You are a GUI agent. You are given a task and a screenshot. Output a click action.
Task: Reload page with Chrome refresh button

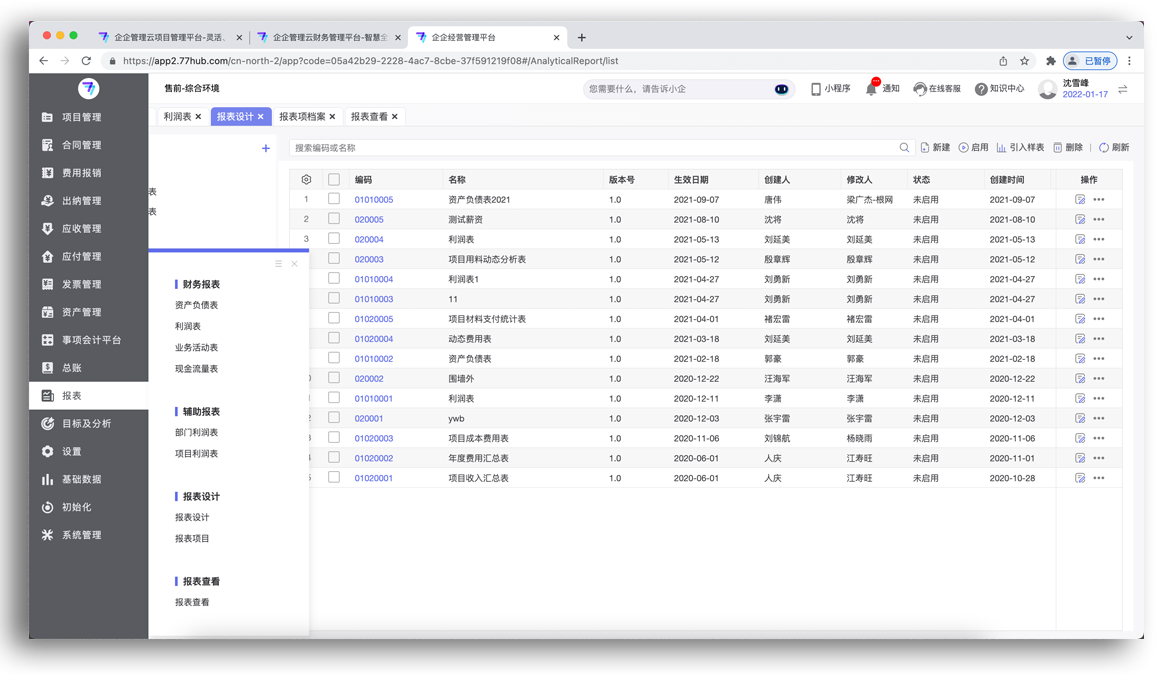pyautogui.click(x=86, y=61)
